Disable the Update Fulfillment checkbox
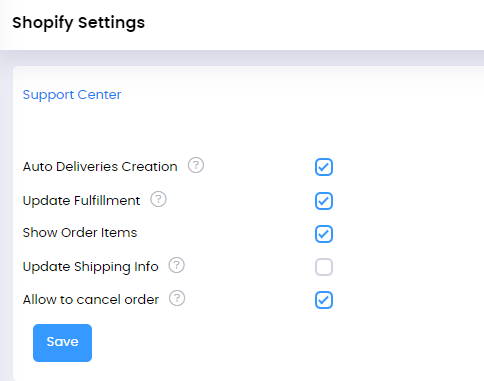This screenshot has width=484, height=381. point(324,201)
